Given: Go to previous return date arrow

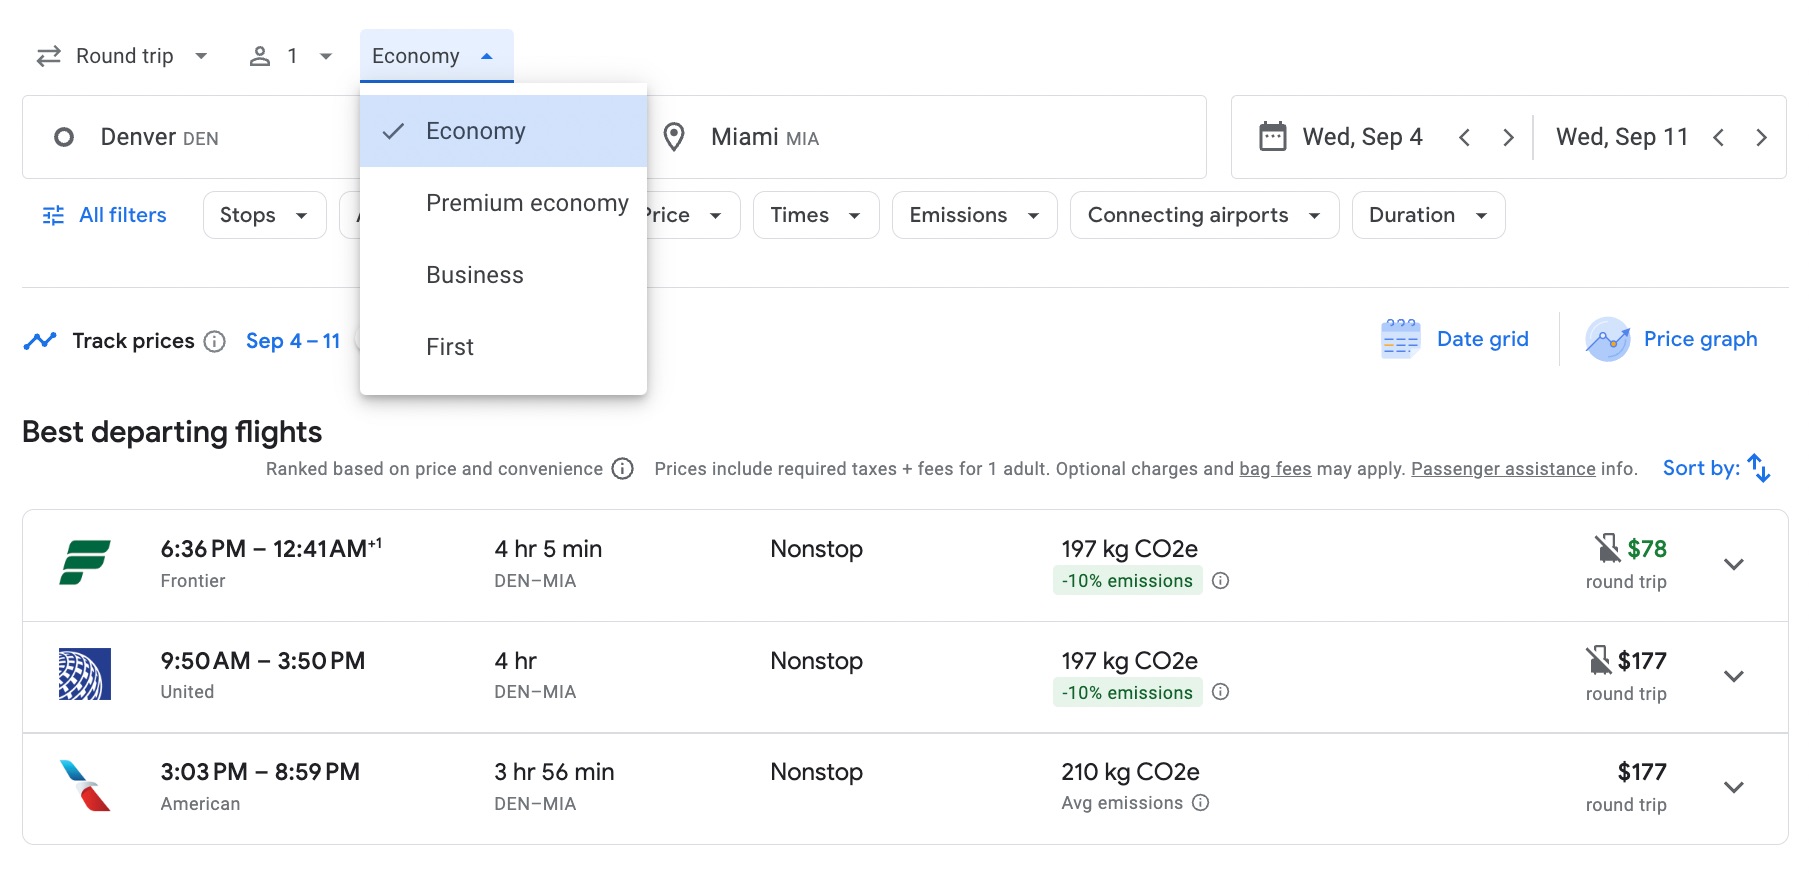Looking at the screenshot, I should pyautogui.click(x=1718, y=137).
